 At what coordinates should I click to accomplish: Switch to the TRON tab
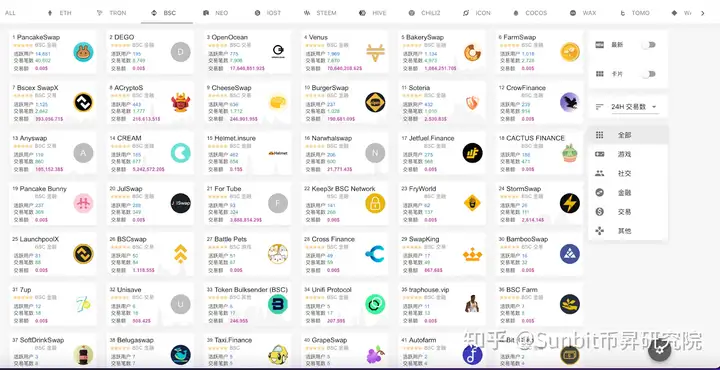(112, 13)
